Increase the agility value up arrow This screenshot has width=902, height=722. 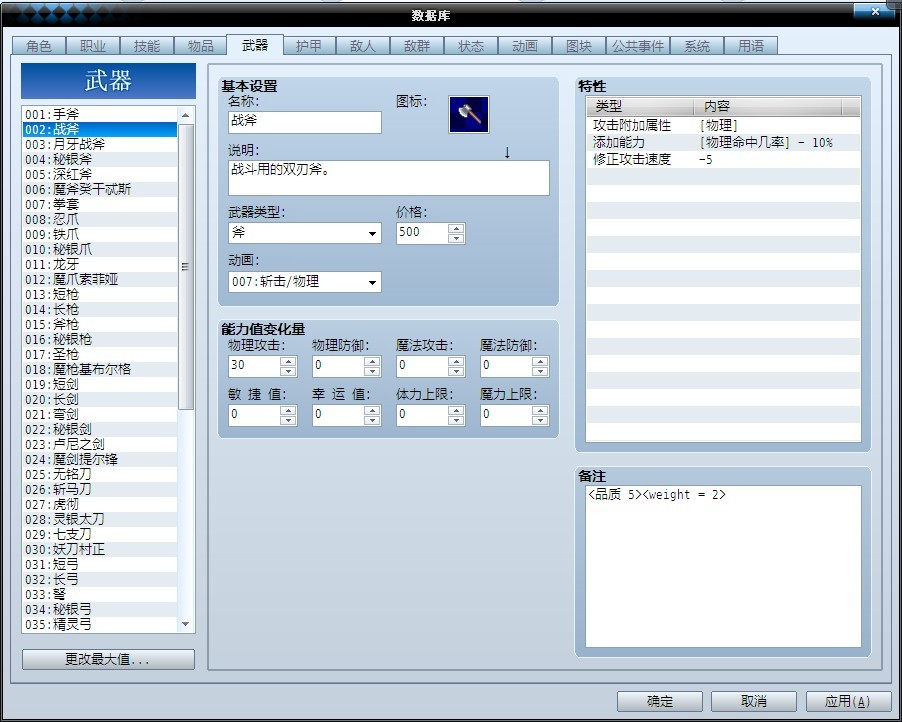[x=288, y=410]
